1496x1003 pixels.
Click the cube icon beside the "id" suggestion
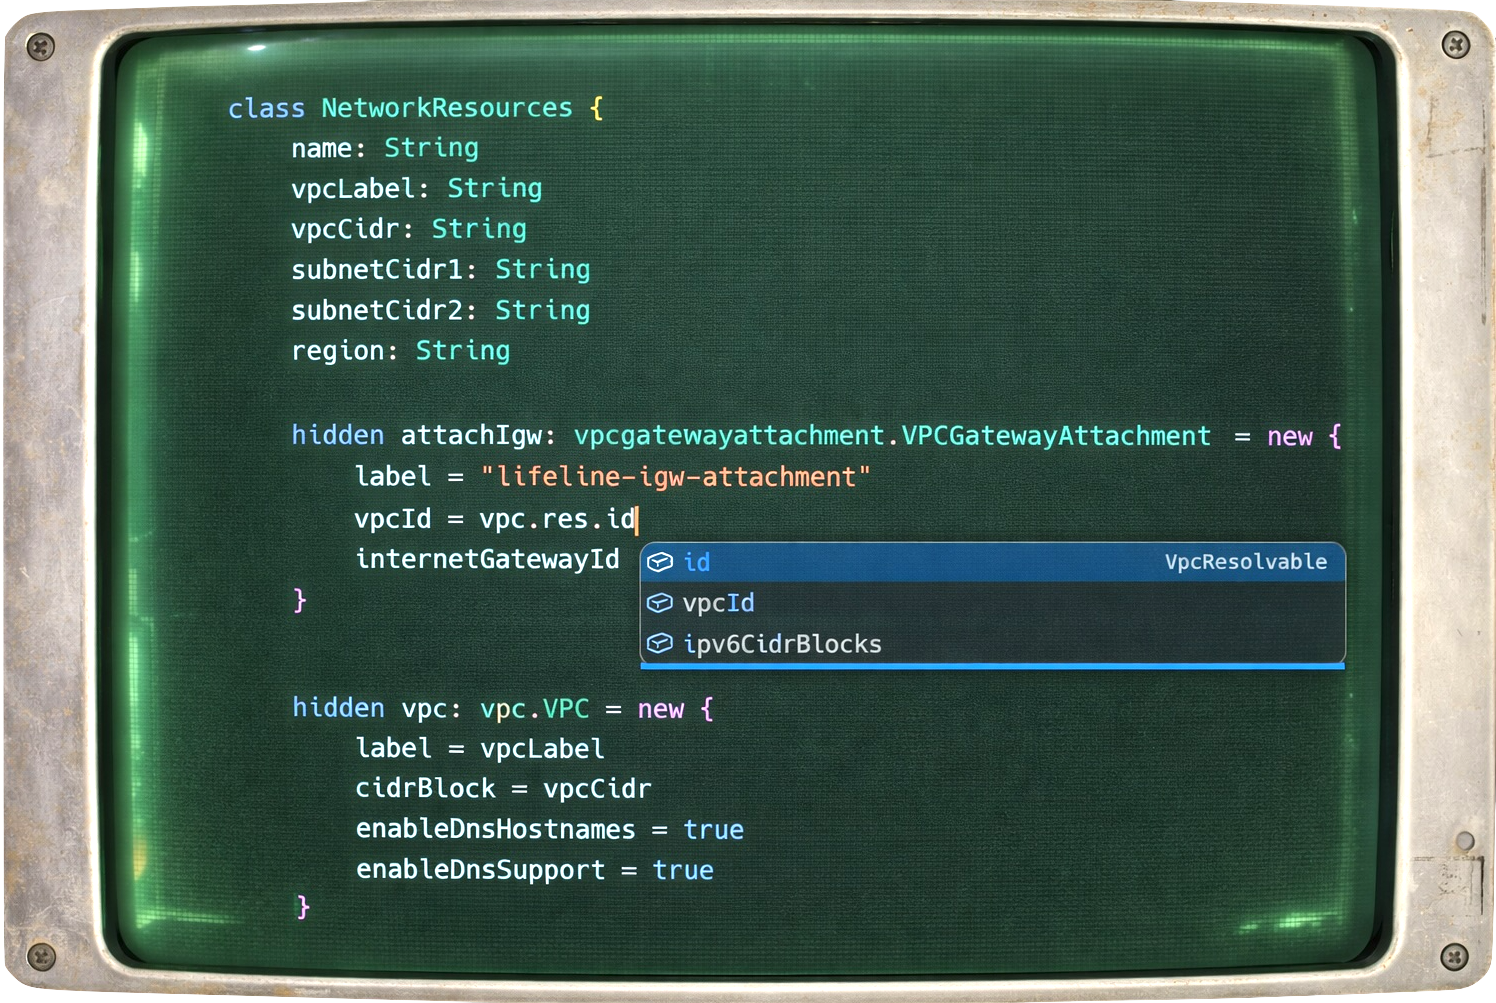pos(660,562)
